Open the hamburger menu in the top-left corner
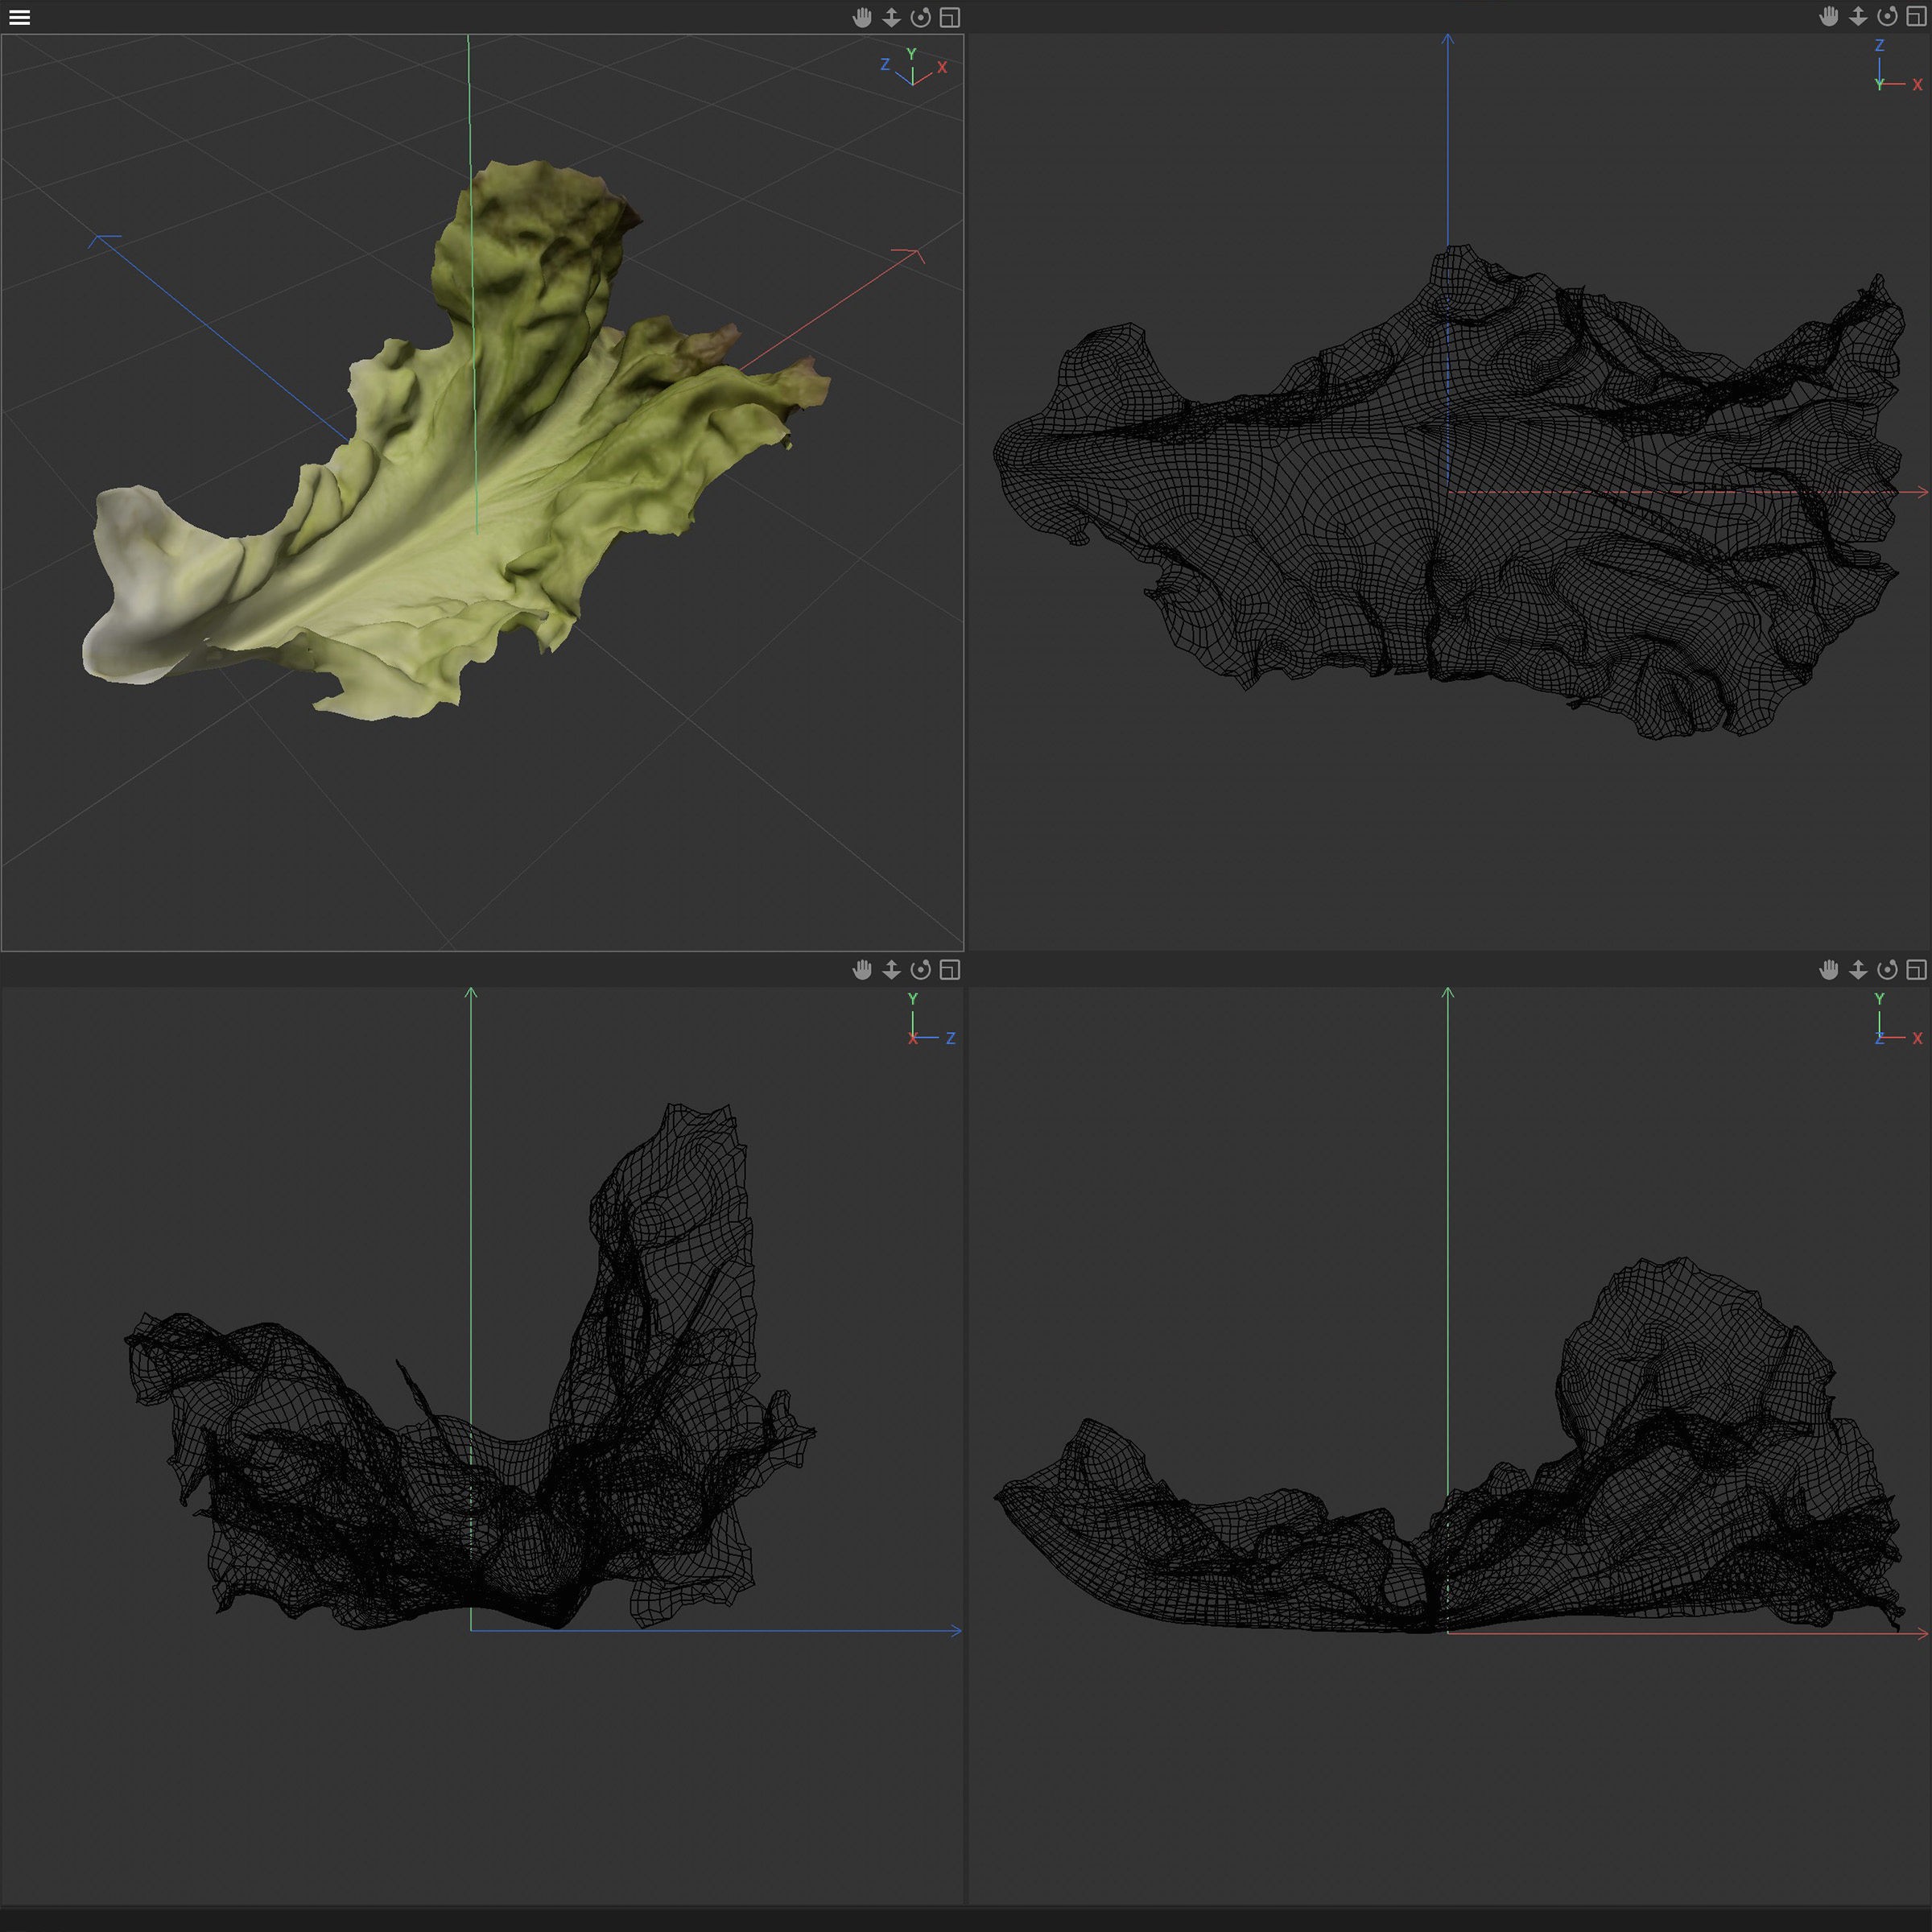1932x1932 pixels. tap(20, 17)
